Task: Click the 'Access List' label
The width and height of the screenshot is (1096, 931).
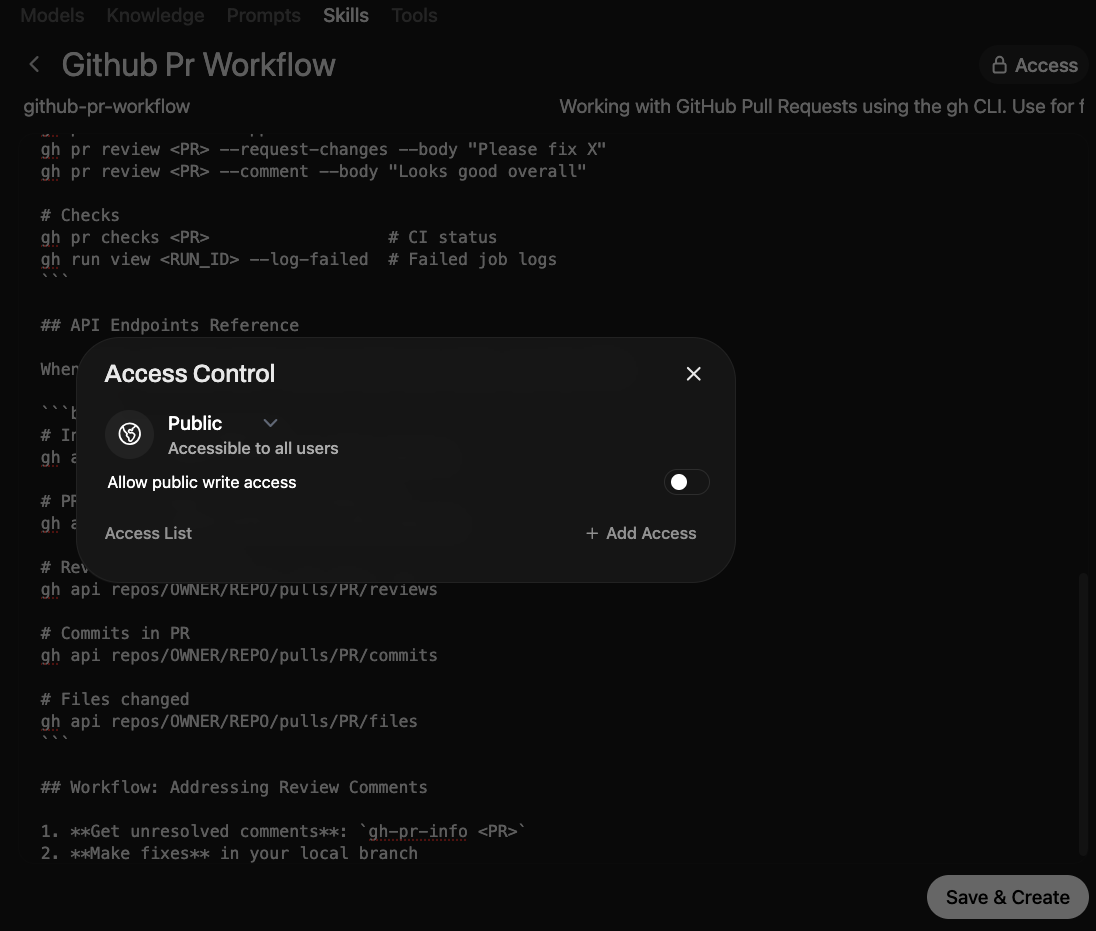Action: [x=148, y=533]
